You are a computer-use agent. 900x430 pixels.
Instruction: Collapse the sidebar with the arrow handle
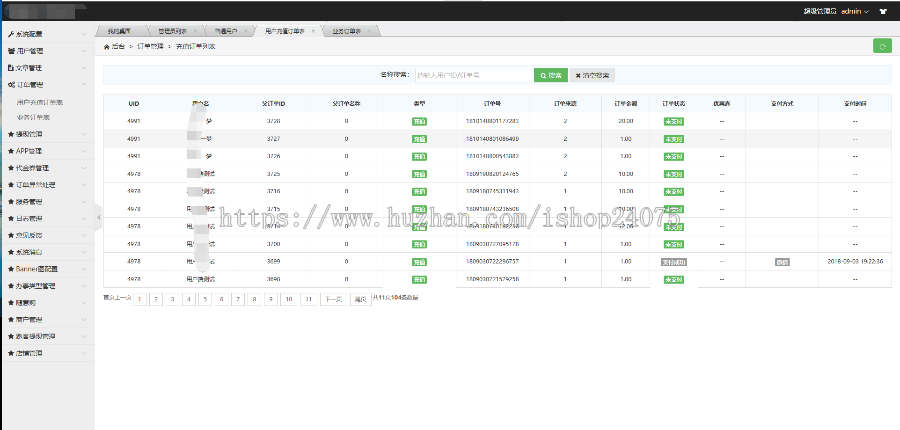click(98, 218)
